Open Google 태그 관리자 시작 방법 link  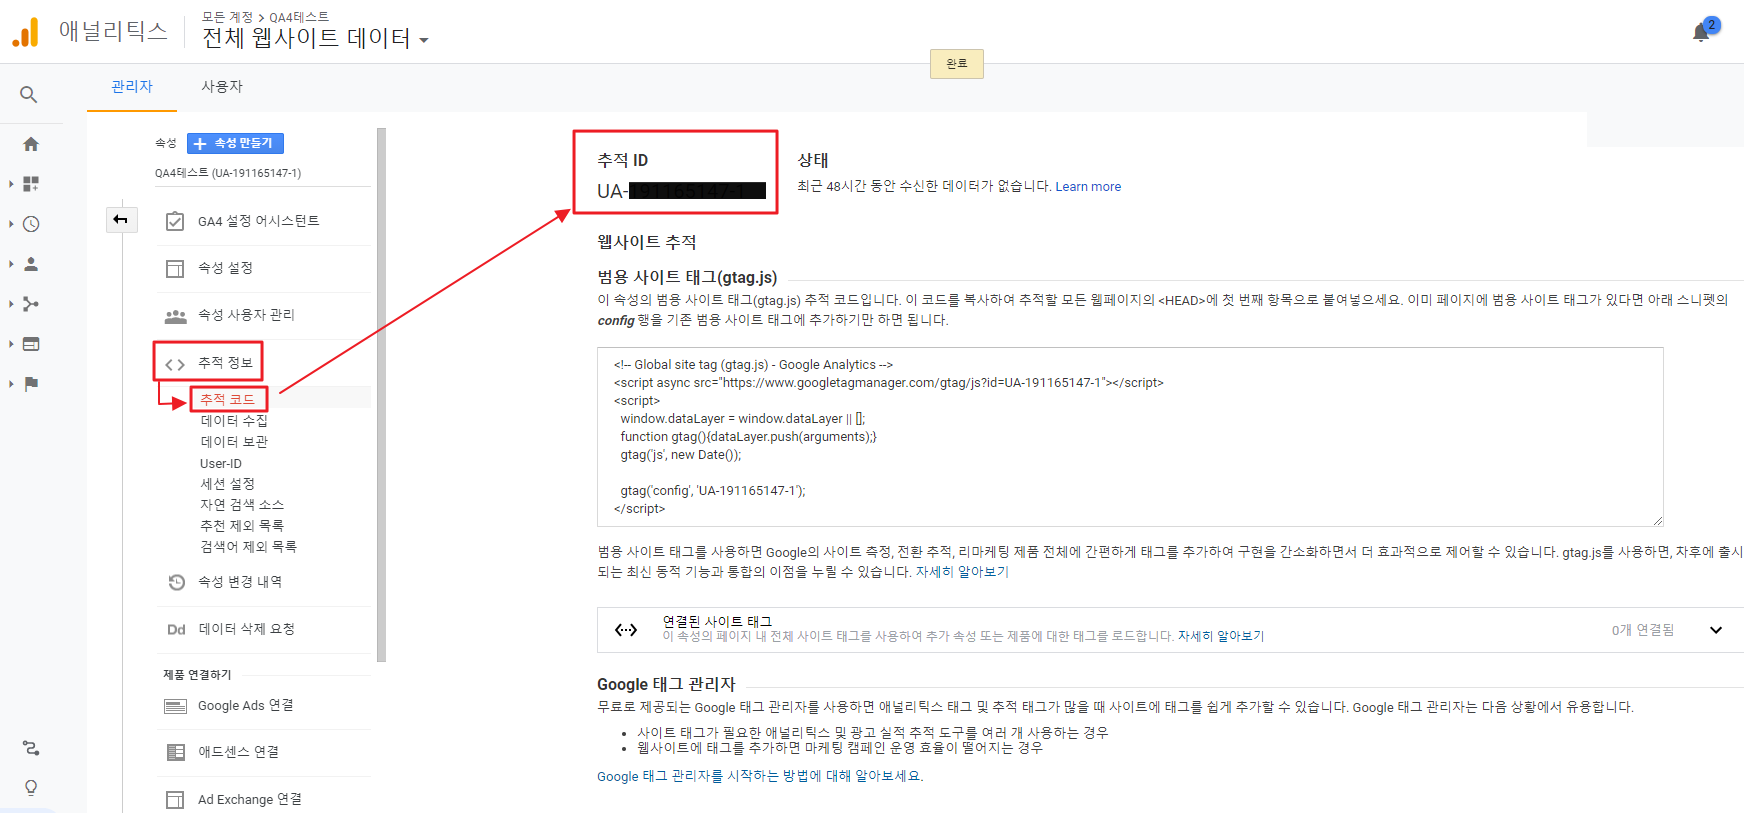[760, 776]
